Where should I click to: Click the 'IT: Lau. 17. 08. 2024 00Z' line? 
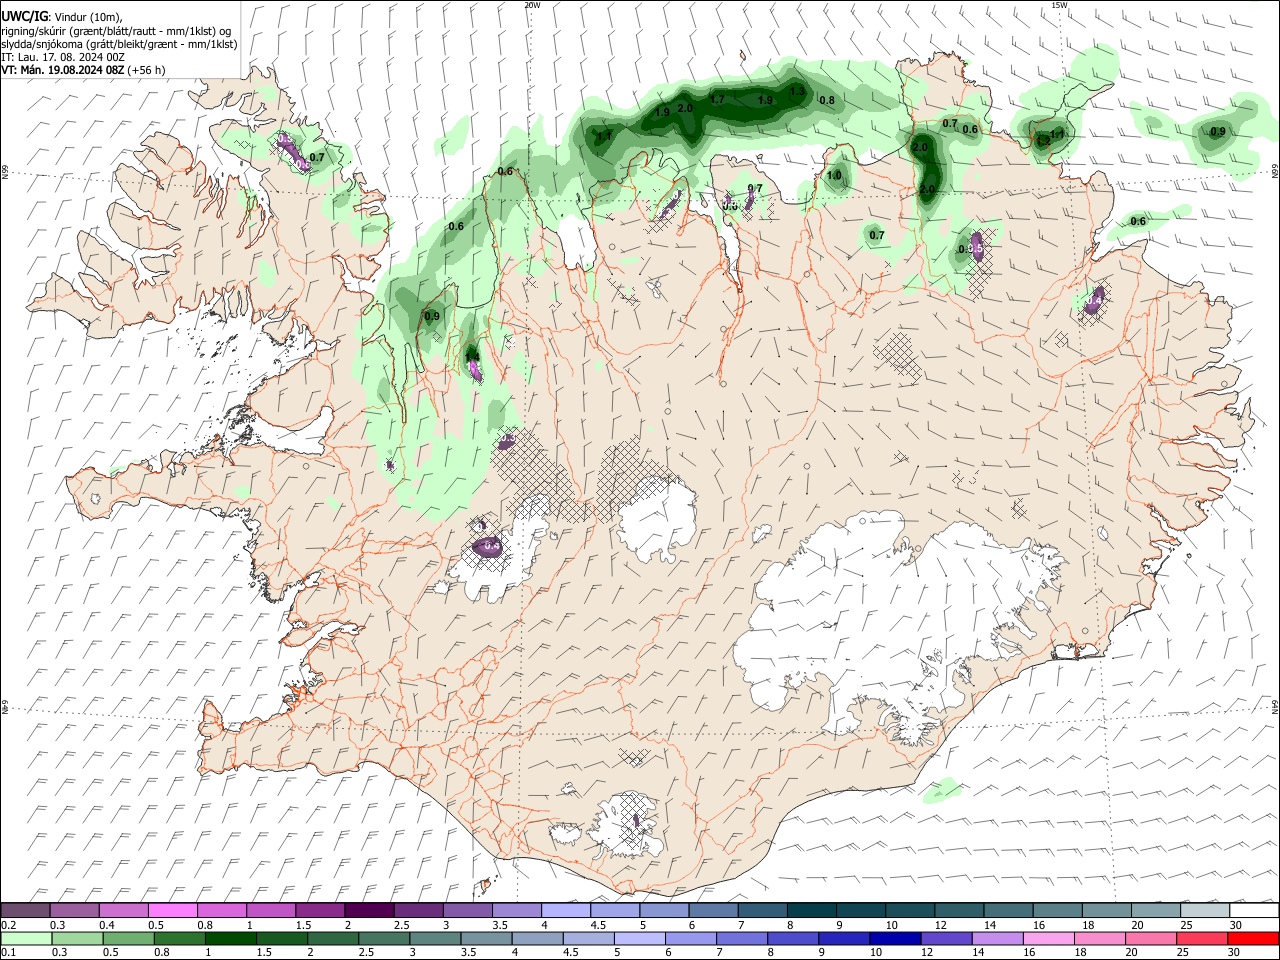tap(63, 57)
